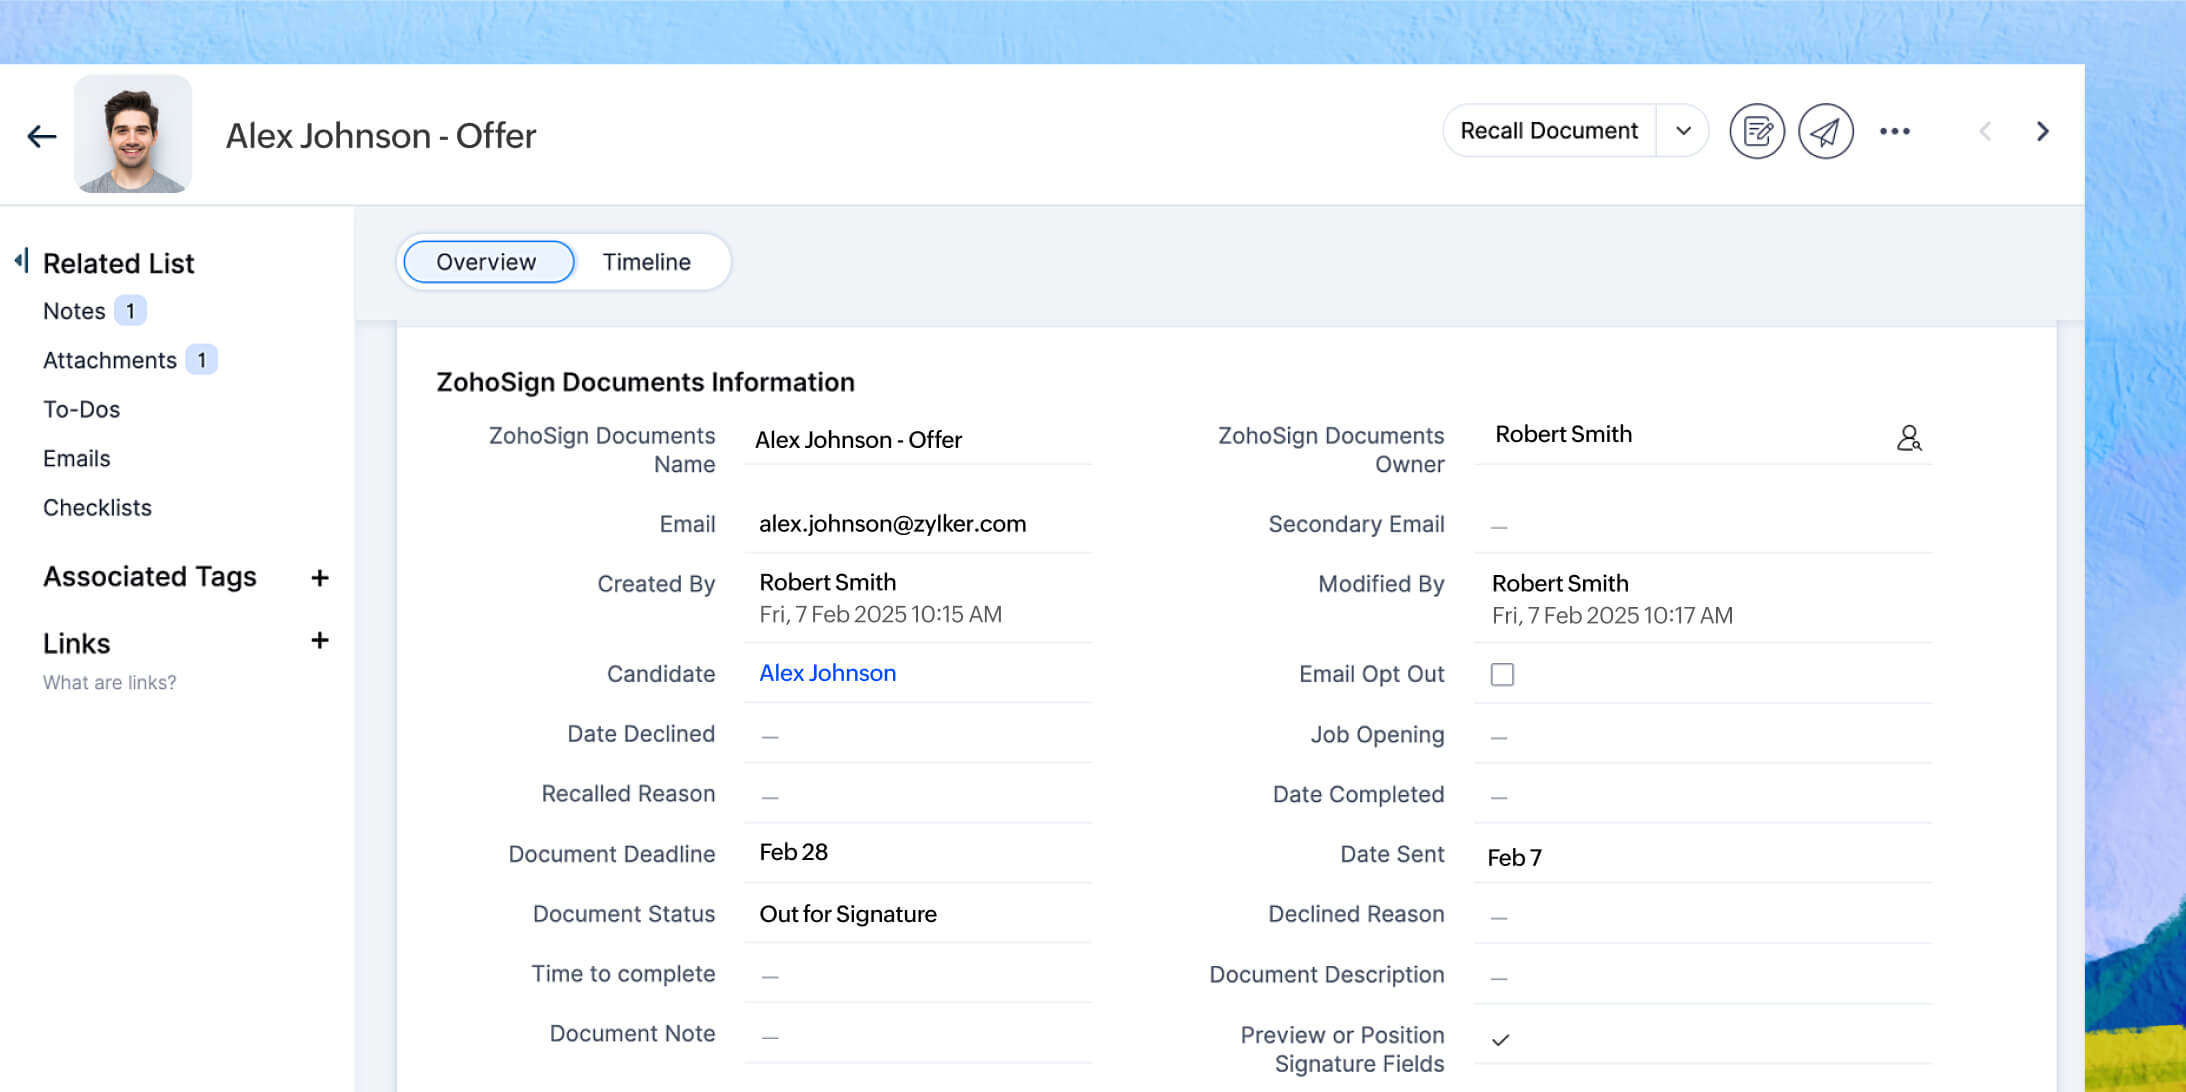Click the ZohoSign Documents Name value
This screenshot has height=1092, width=2186.
(858, 440)
